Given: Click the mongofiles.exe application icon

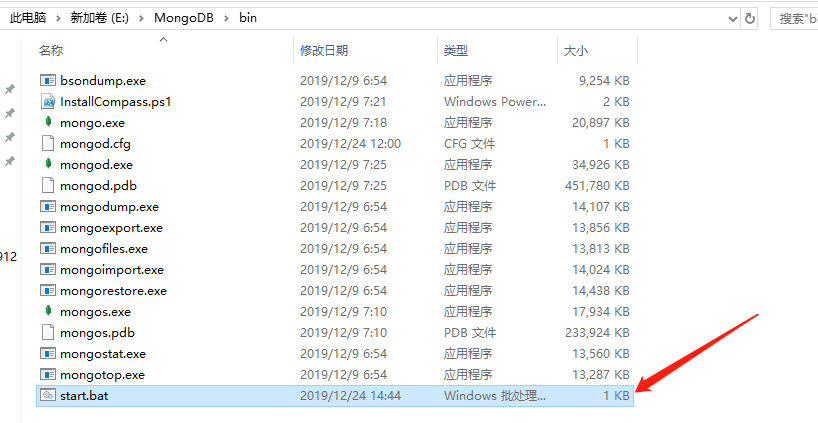Looking at the screenshot, I should (48, 248).
